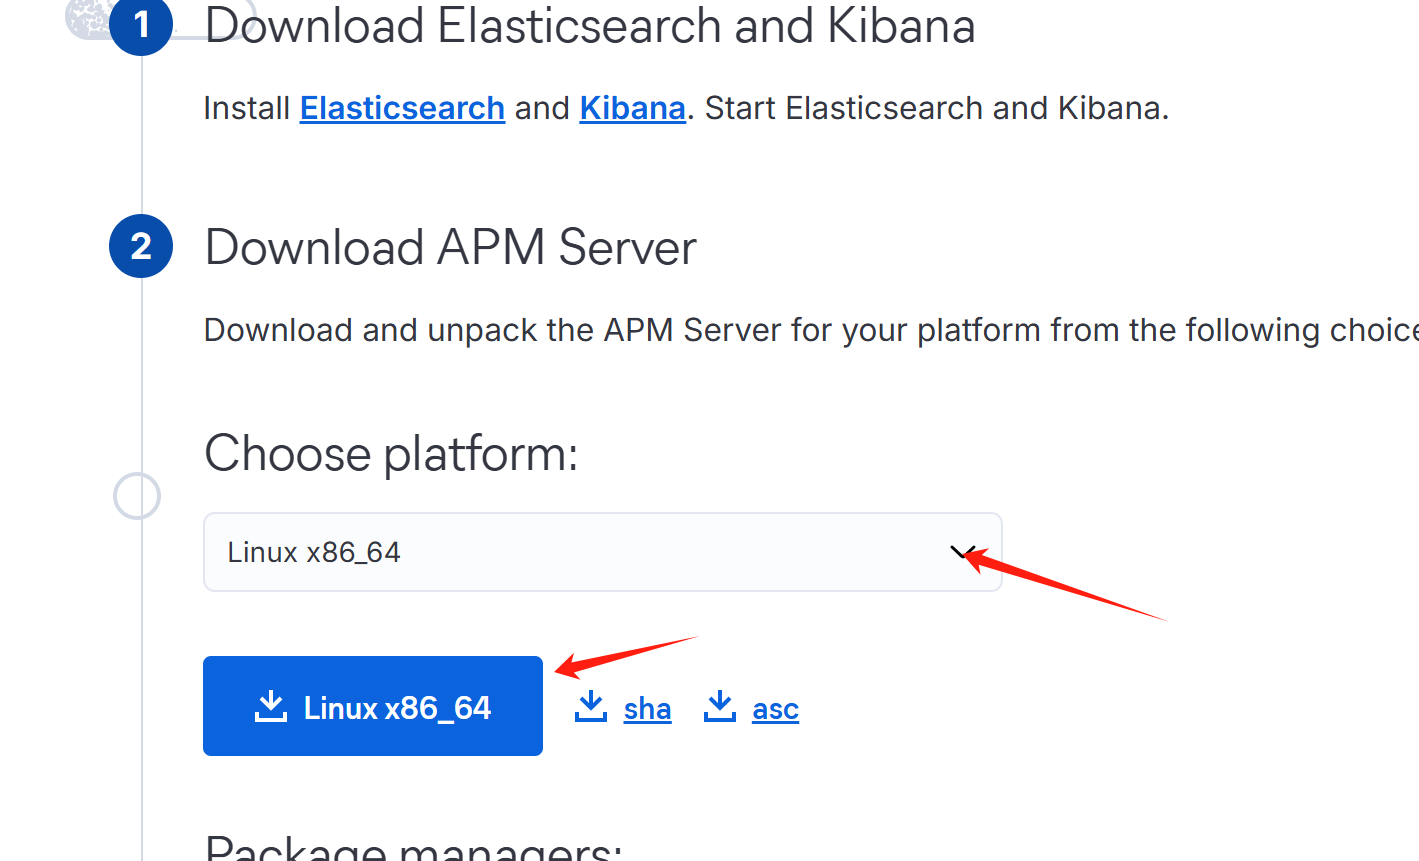
Task: Click the 'Package managers:' heading
Action: click(413, 848)
